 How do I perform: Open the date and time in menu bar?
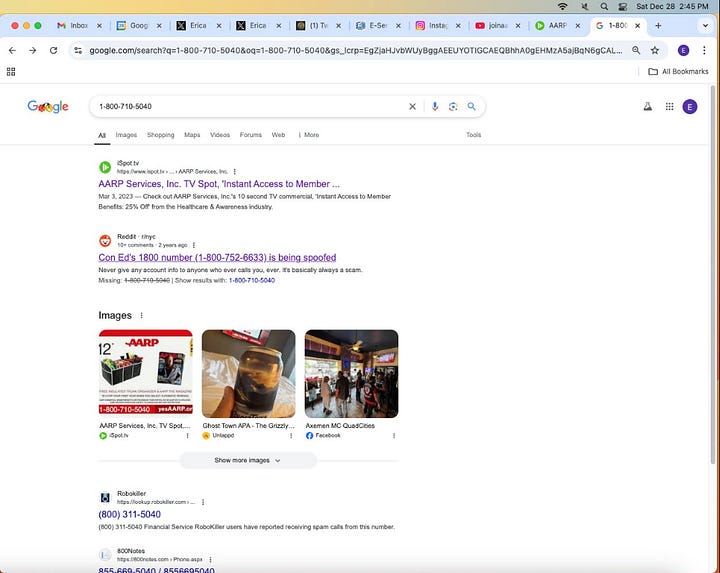(672, 6)
